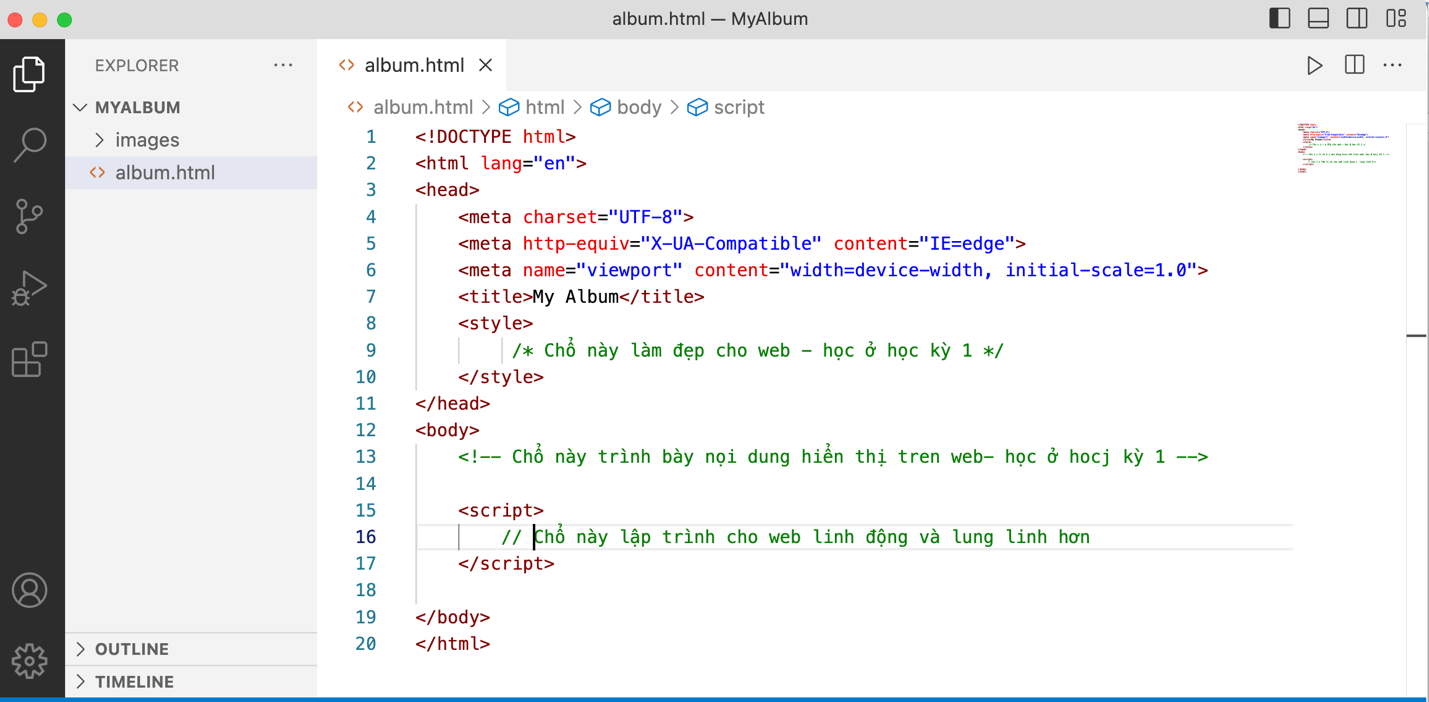Open the Manage settings gear
Screen dimensions: 1429x702
point(30,660)
